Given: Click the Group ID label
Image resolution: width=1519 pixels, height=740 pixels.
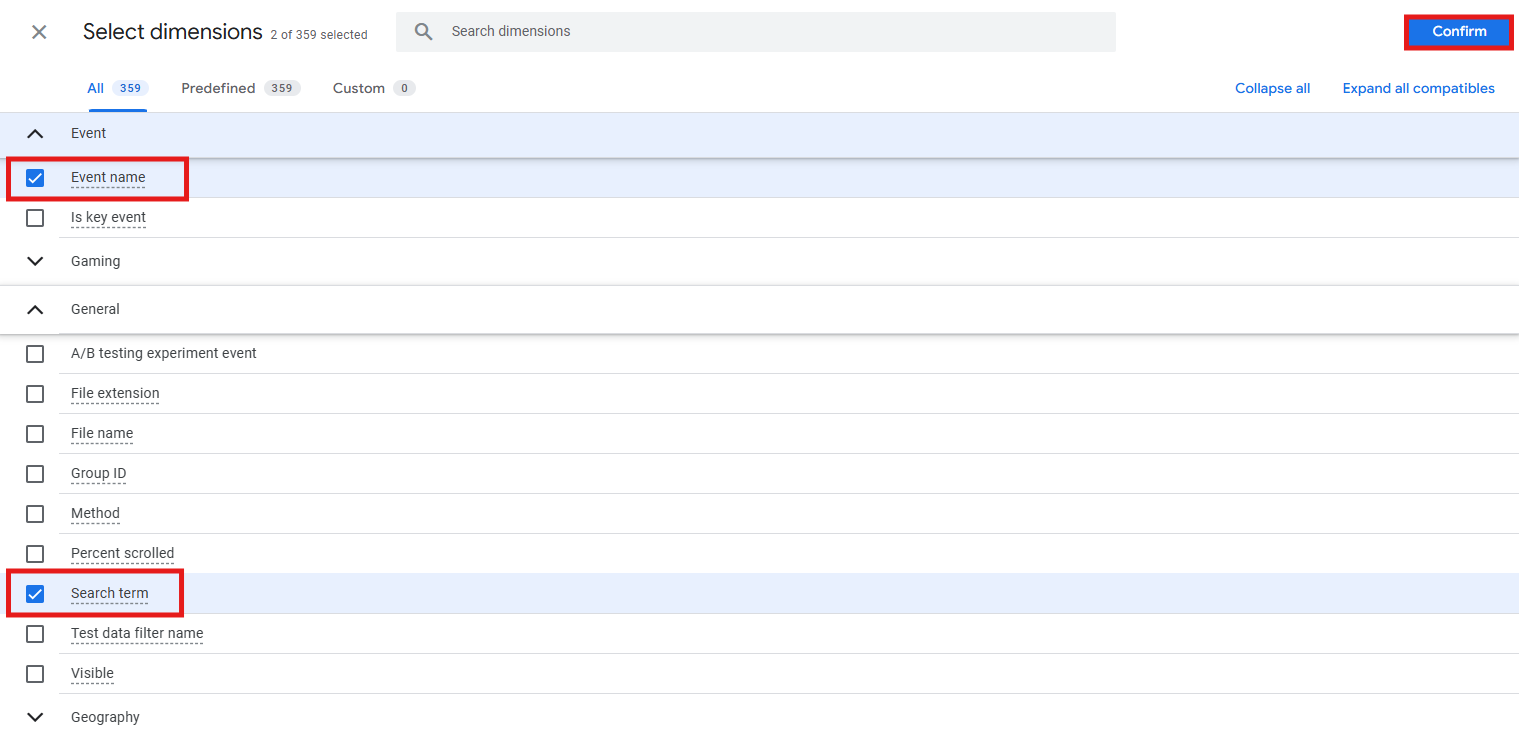Looking at the screenshot, I should click(x=98, y=473).
